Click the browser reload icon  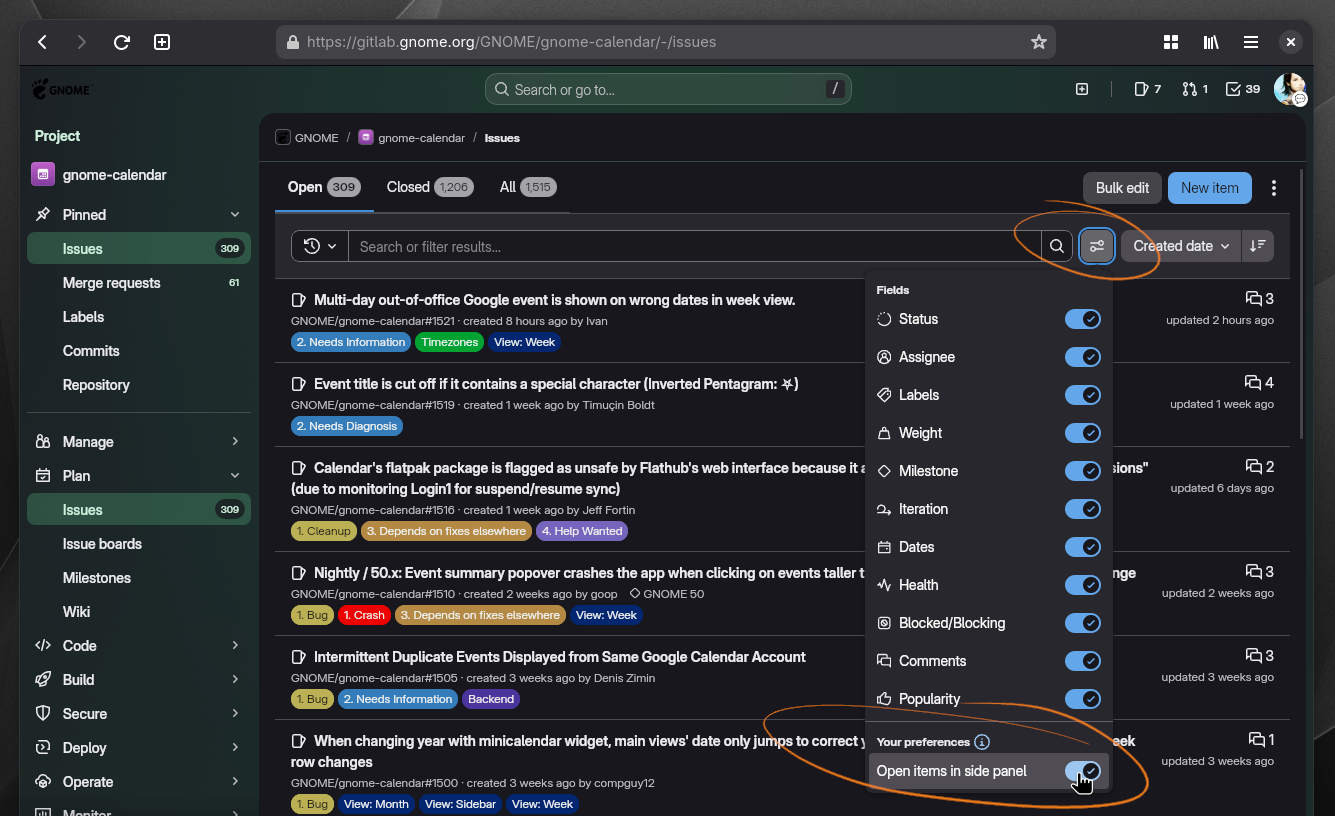click(x=122, y=42)
